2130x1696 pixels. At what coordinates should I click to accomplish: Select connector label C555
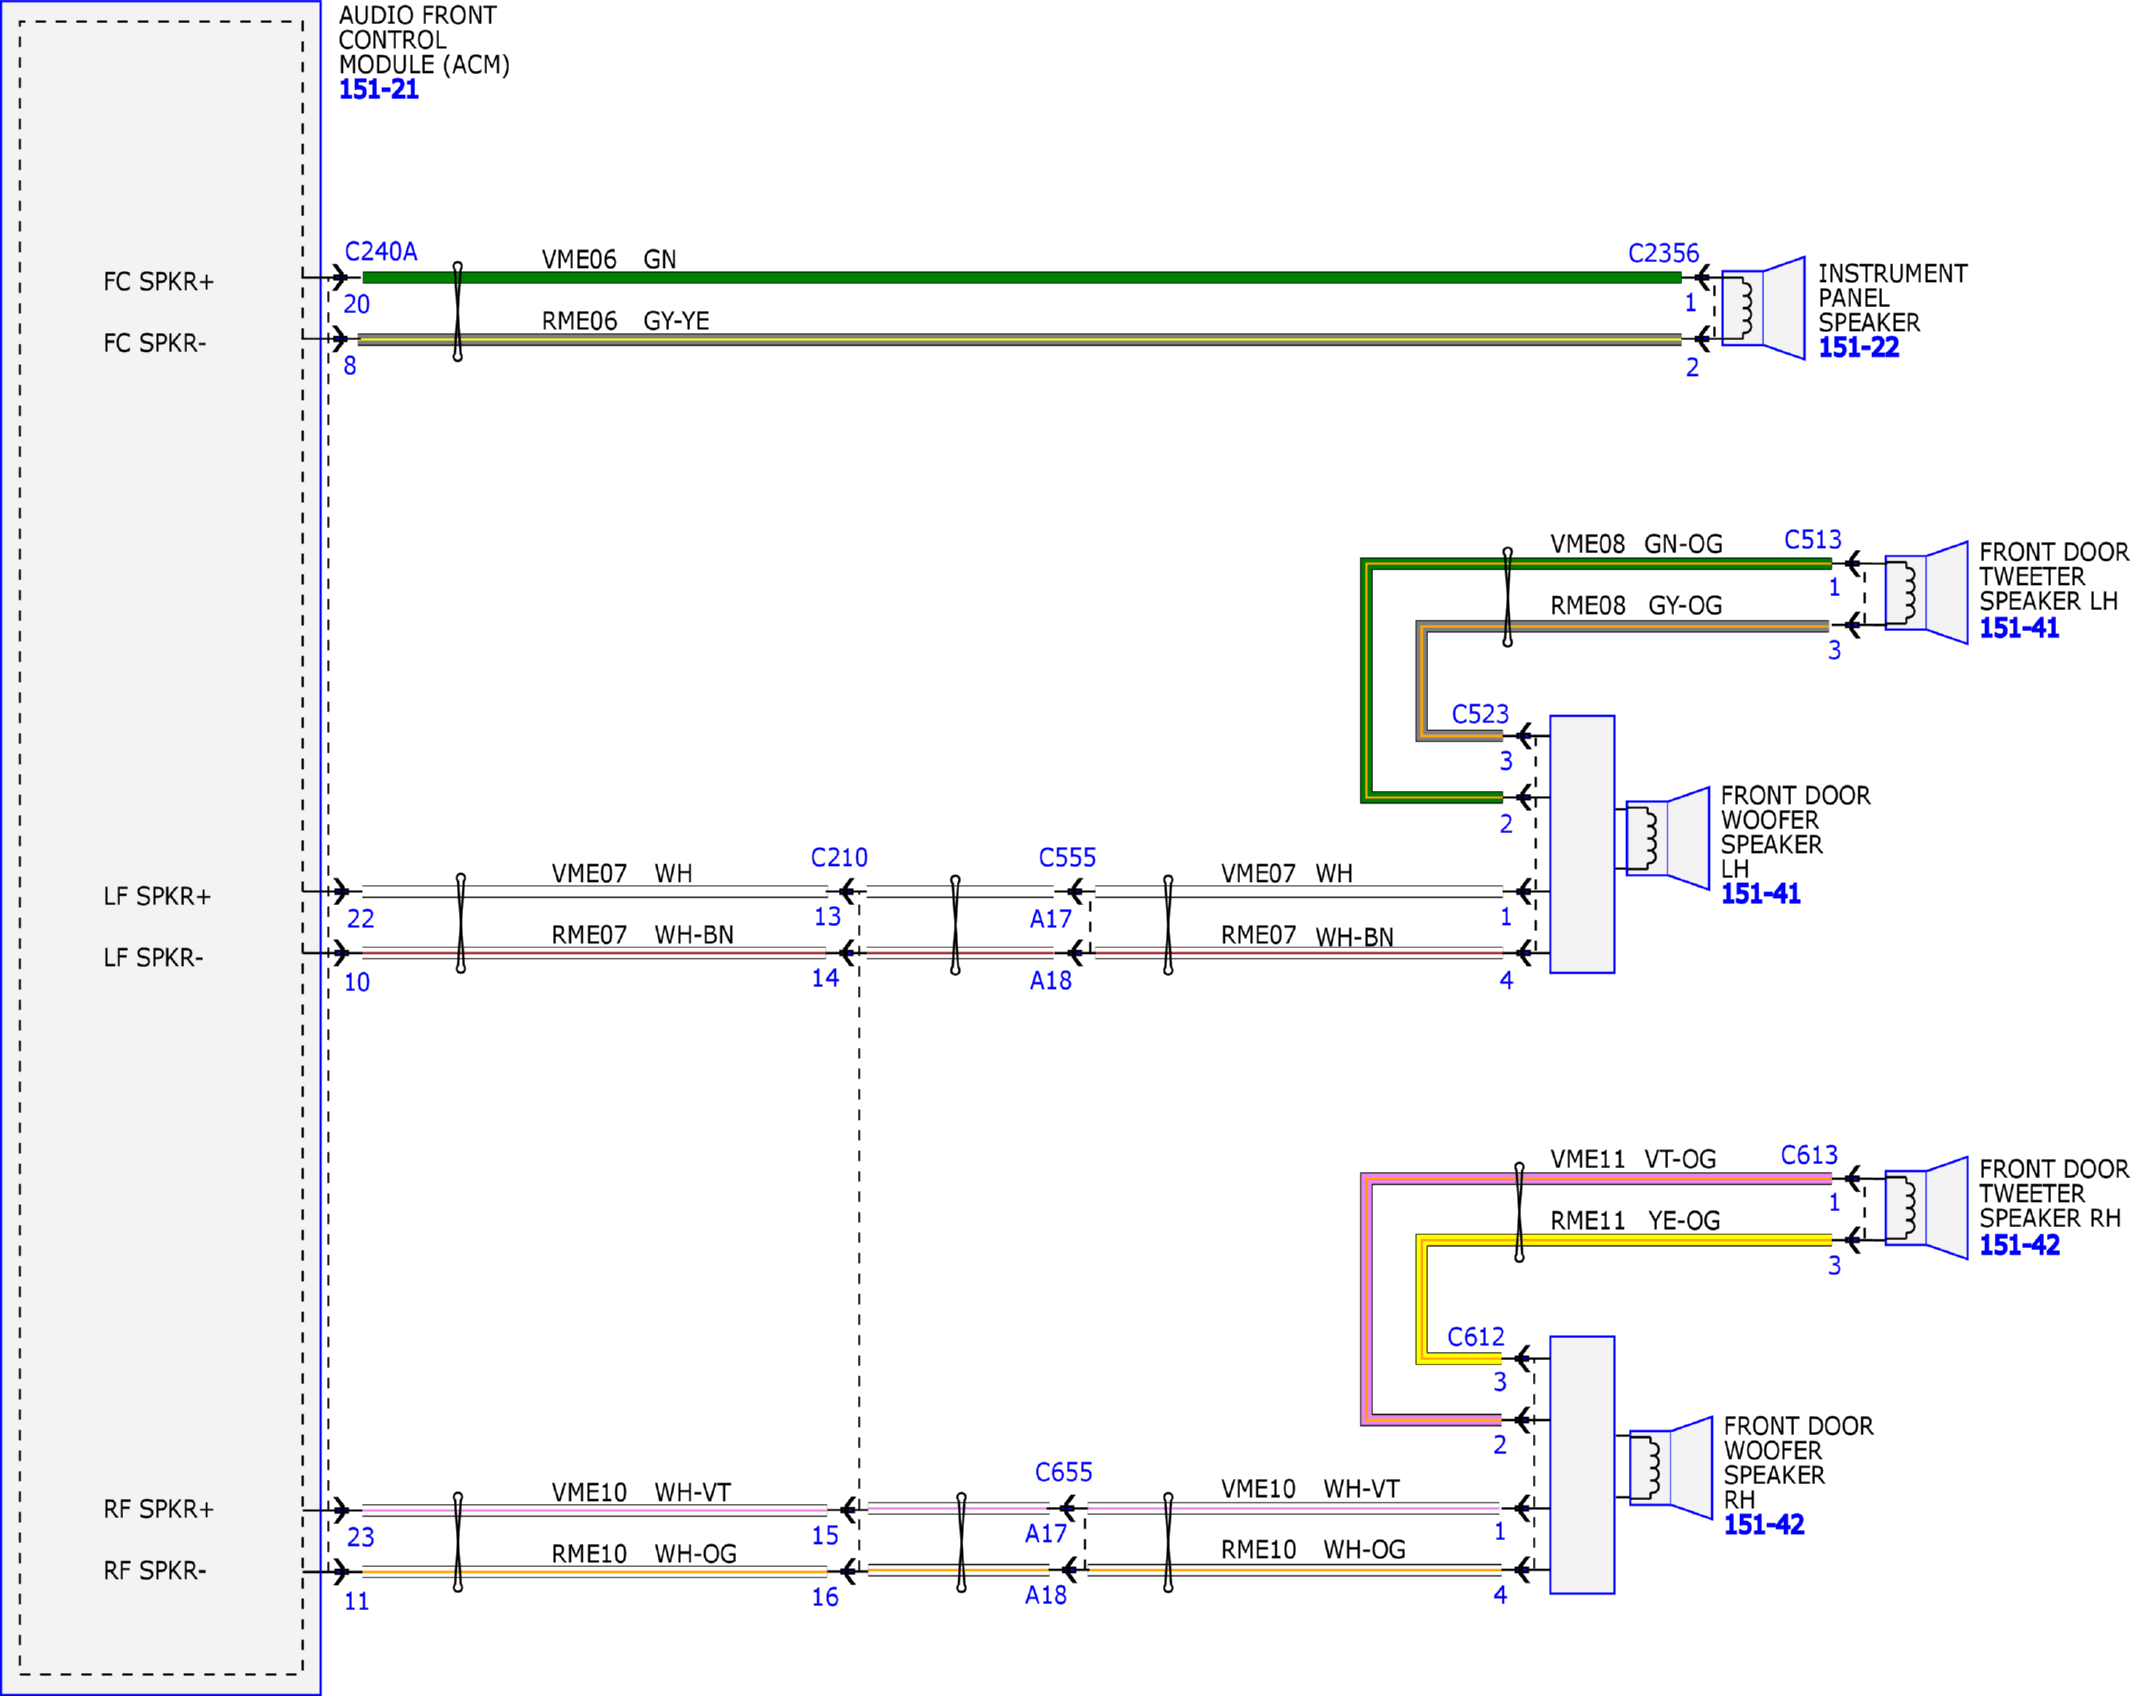click(x=1067, y=857)
